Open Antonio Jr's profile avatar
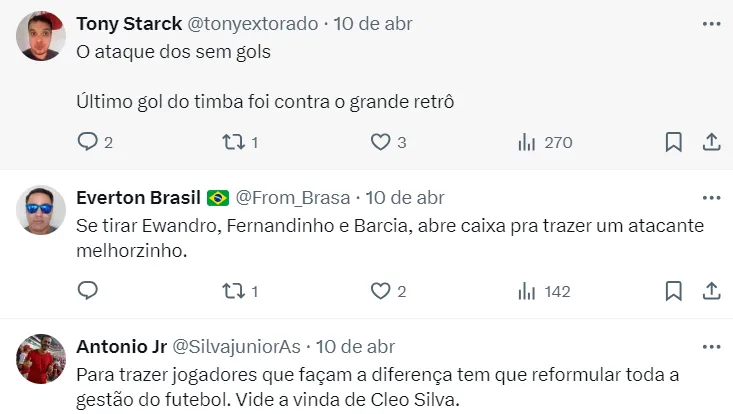The width and height of the screenshot is (733, 414). (43, 359)
